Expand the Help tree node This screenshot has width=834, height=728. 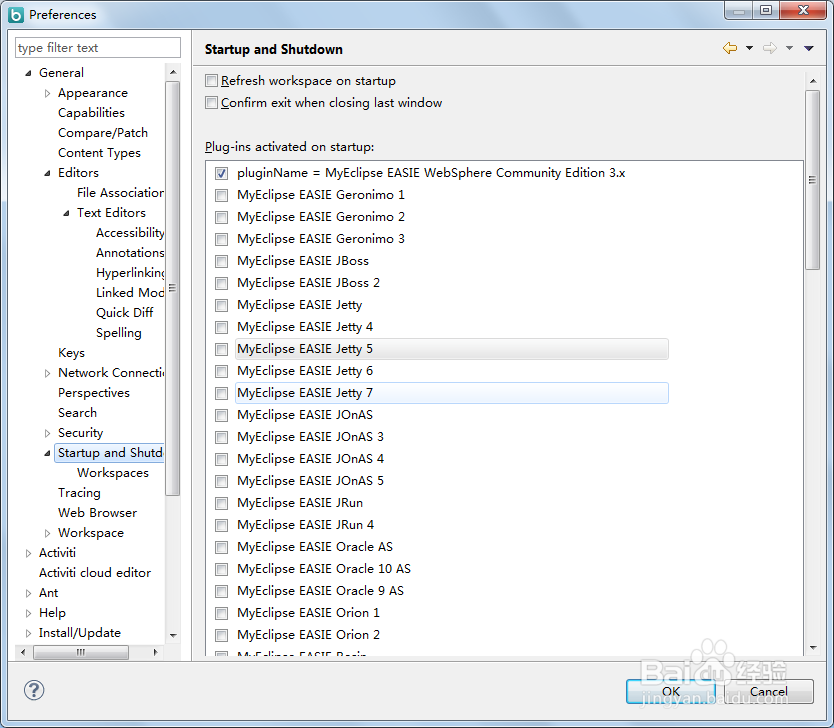pyautogui.click(x=28, y=613)
